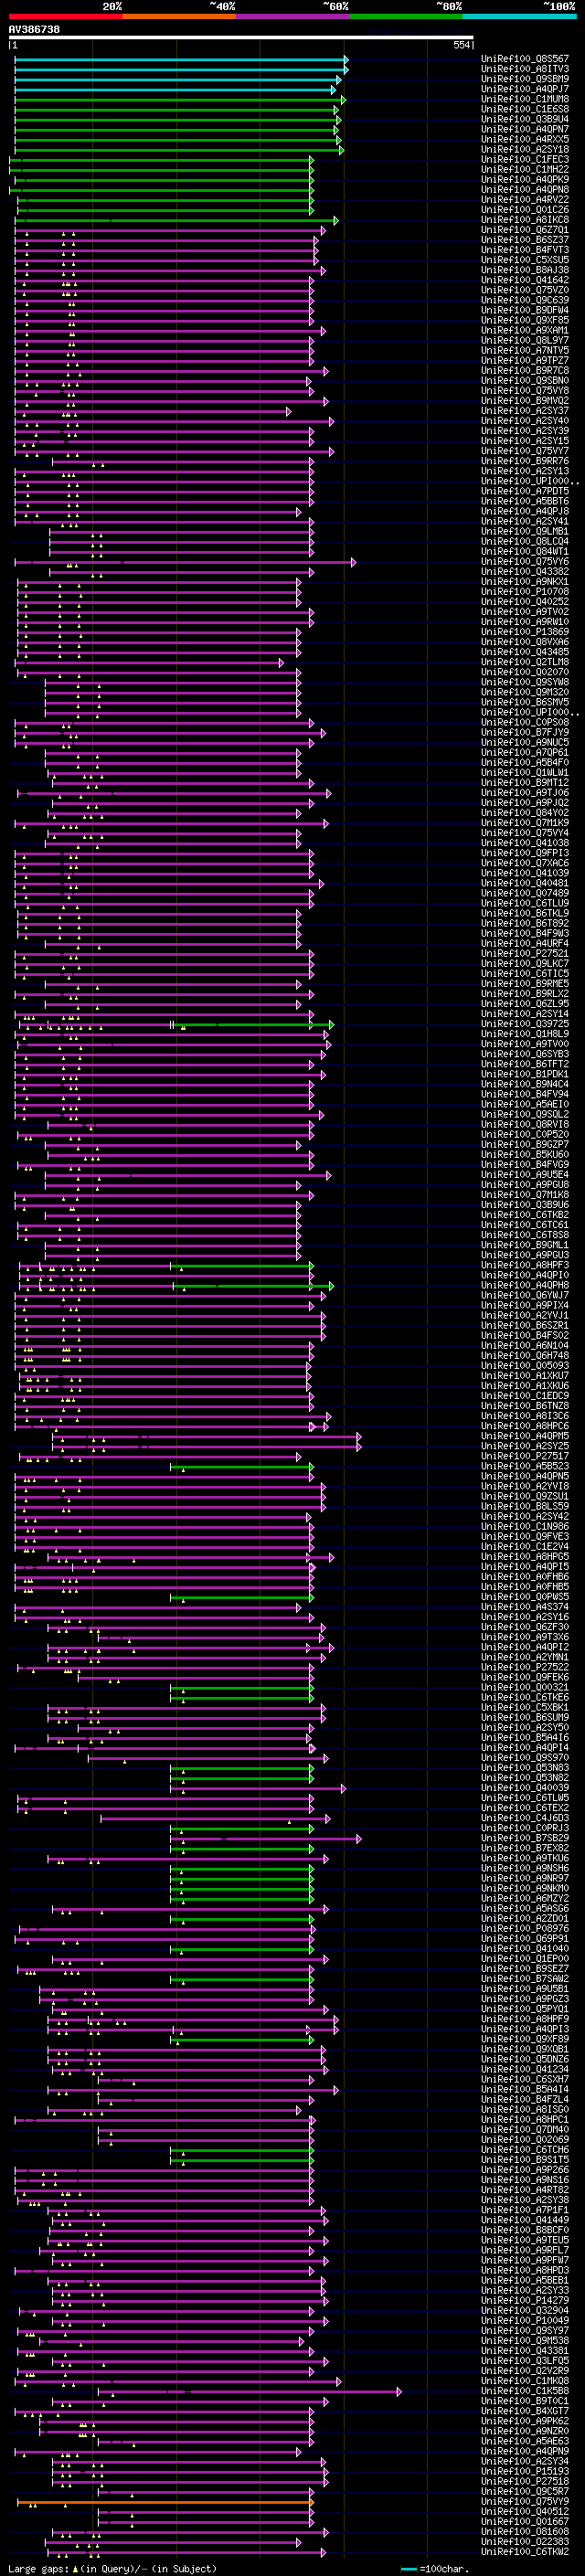
Task: Select hit UniRef100_Q40481
Action: (x=525, y=883)
